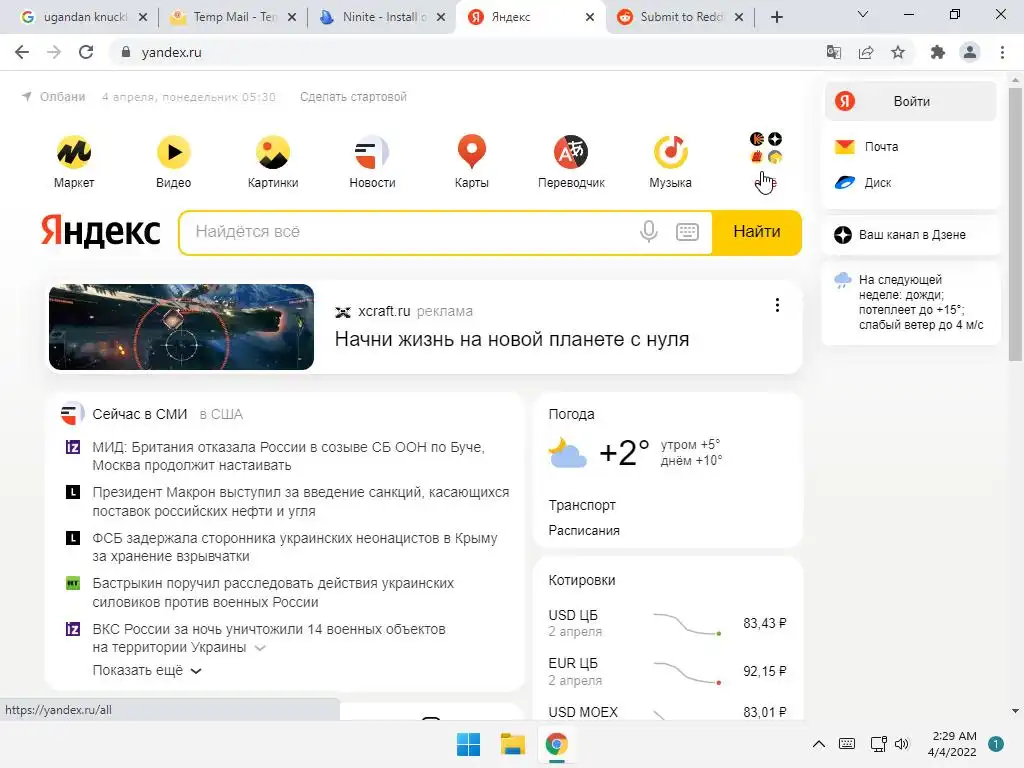Open Chrome extensions puzzle icon
The width and height of the screenshot is (1024, 768).
(938, 52)
